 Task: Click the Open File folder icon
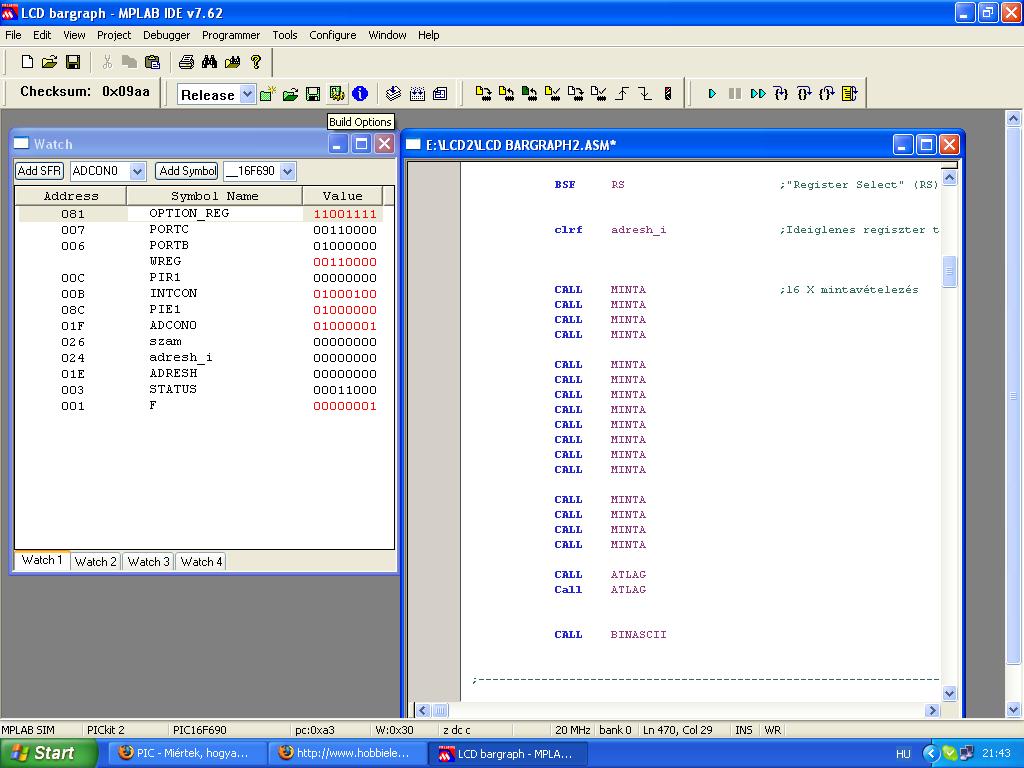pos(50,61)
